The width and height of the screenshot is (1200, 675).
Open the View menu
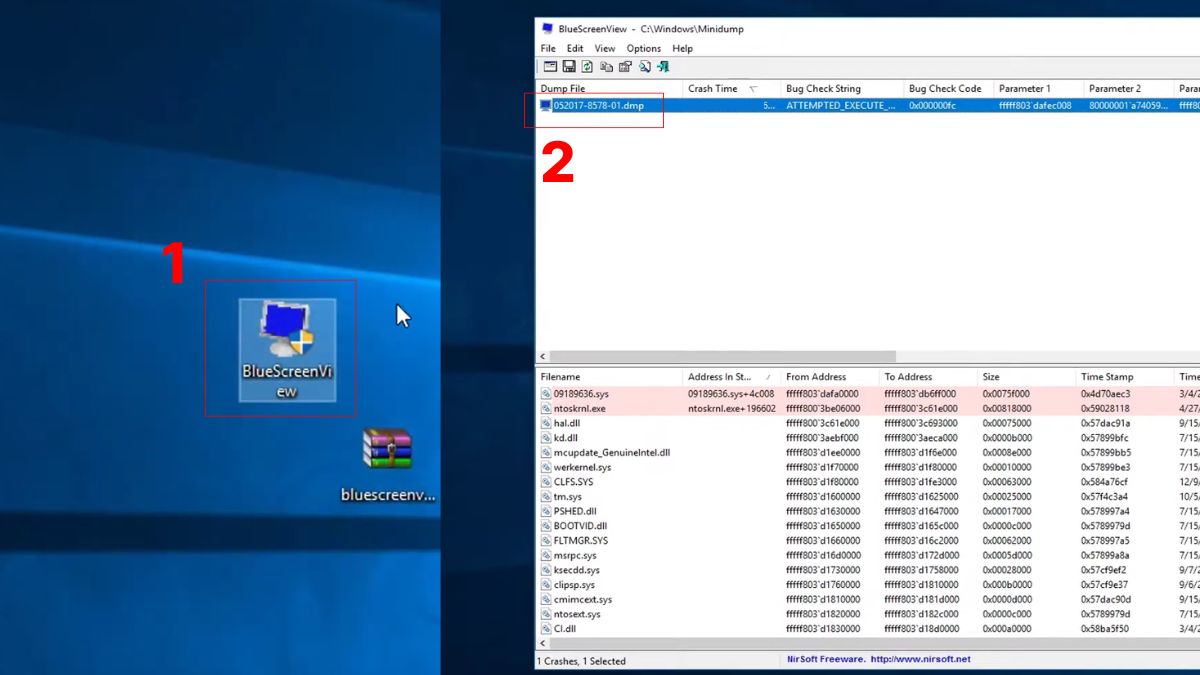coord(605,48)
